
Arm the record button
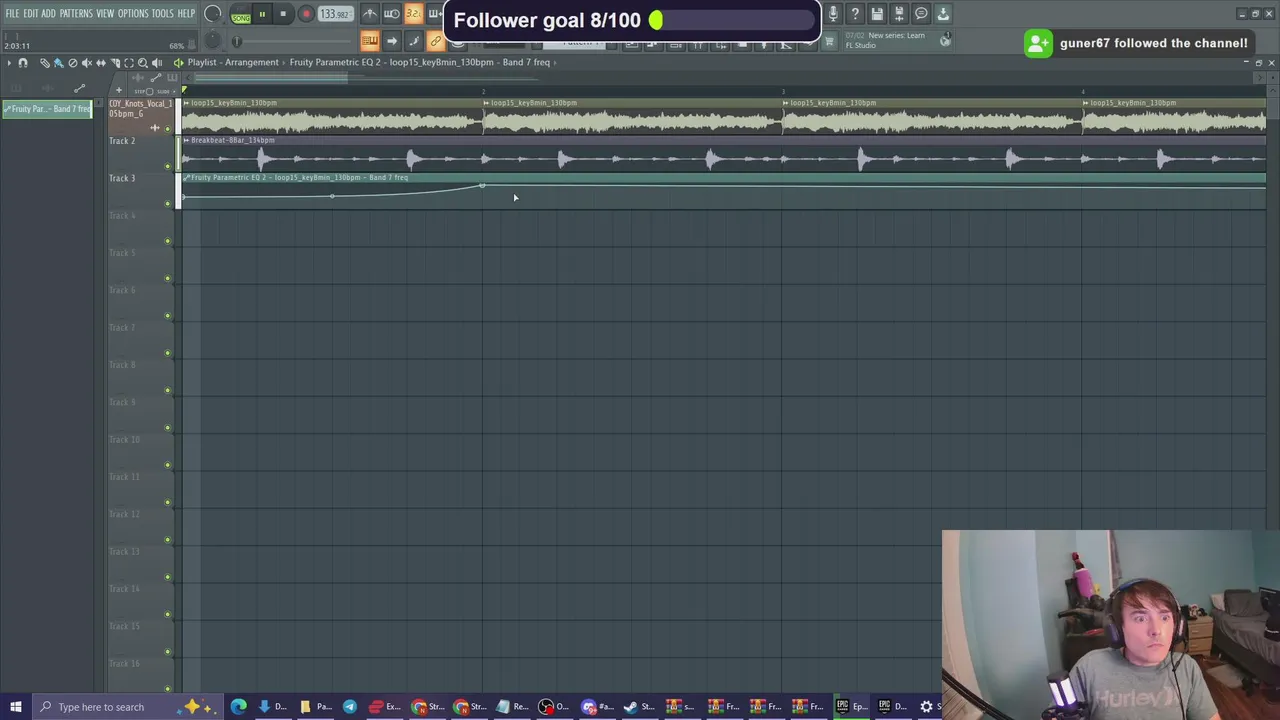(x=306, y=14)
